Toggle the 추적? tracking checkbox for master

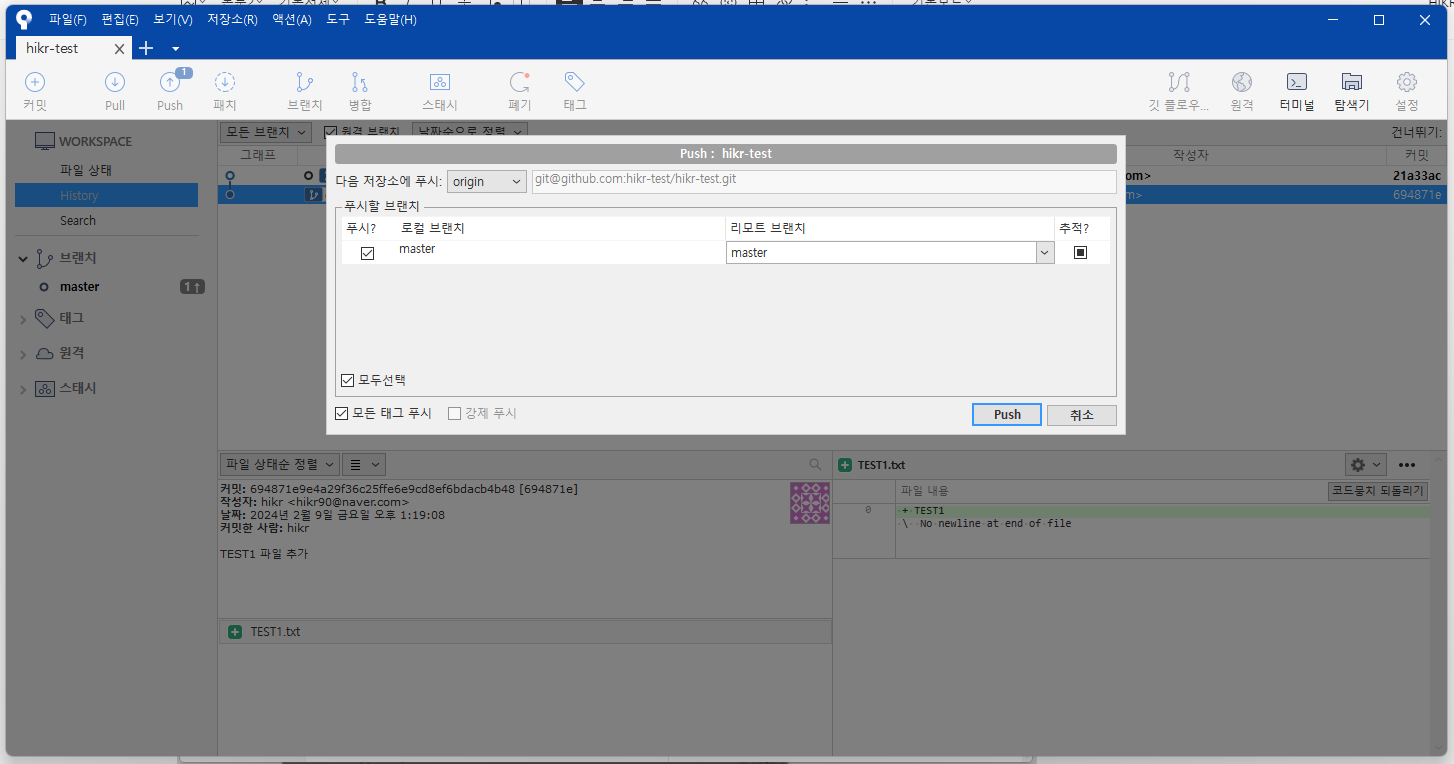coord(1080,253)
